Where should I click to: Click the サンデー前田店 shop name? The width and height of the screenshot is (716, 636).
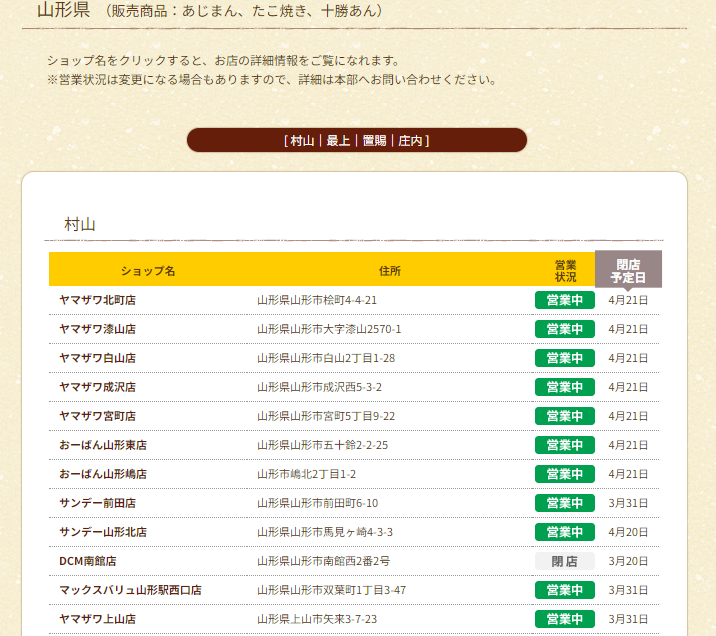click(97, 503)
